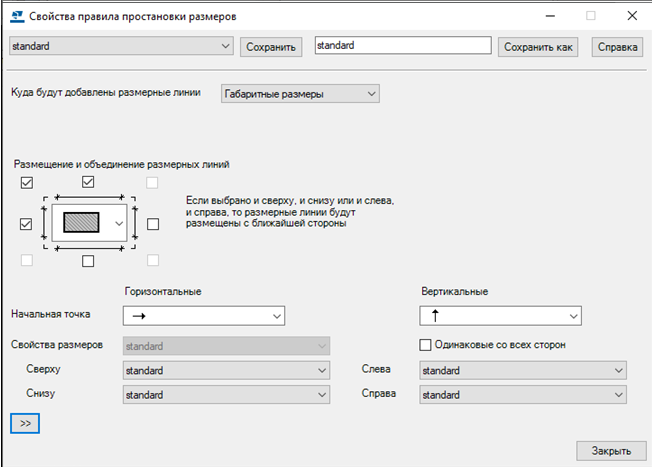Expand the 'Сверху' dimension properties dropdown
The height and width of the screenshot is (467, 652).
point(226,371)
